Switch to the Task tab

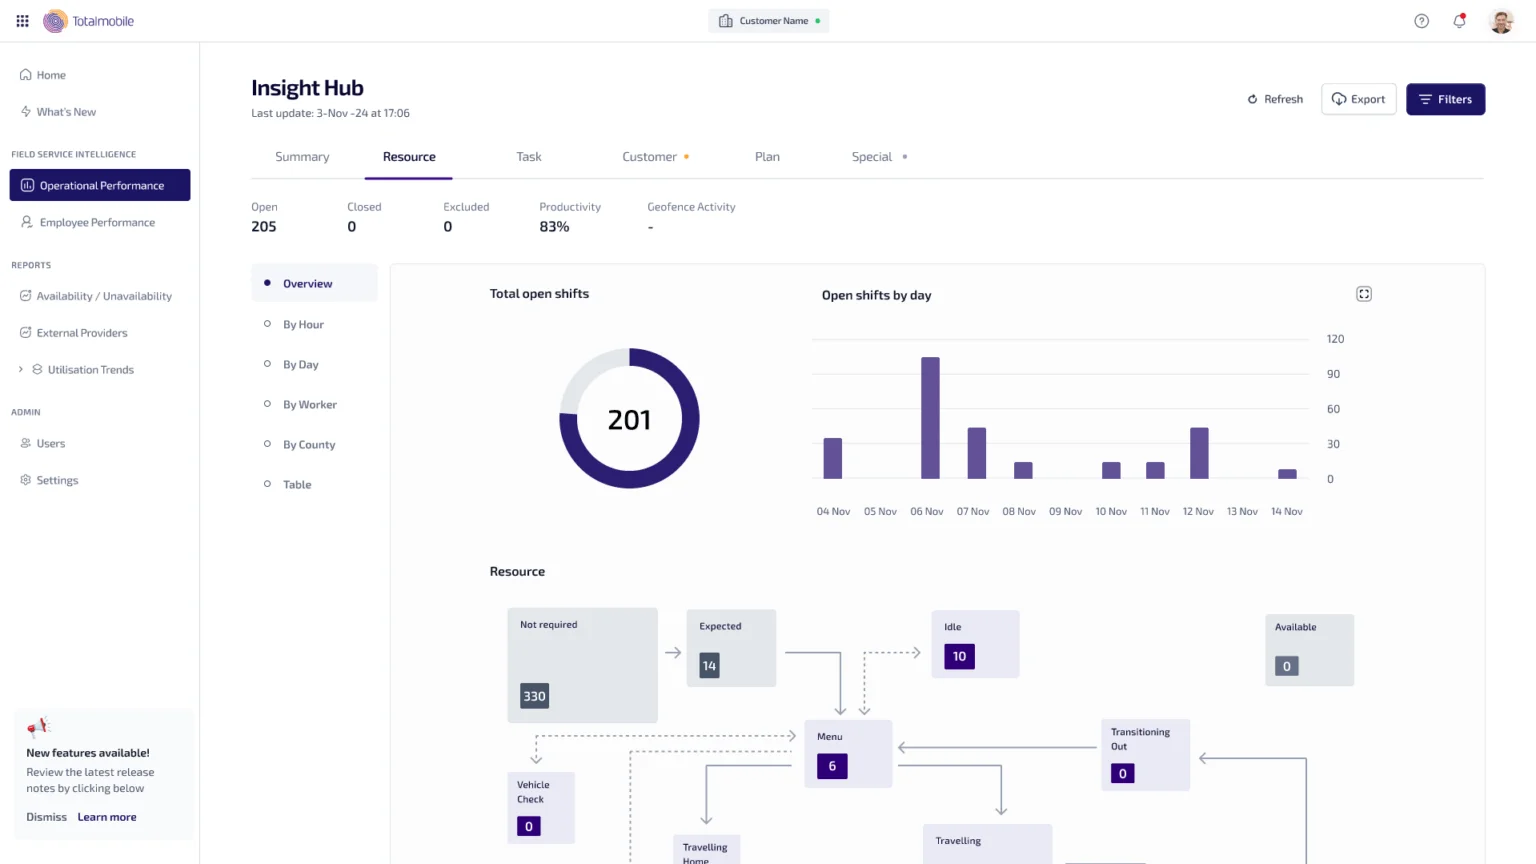529,157
